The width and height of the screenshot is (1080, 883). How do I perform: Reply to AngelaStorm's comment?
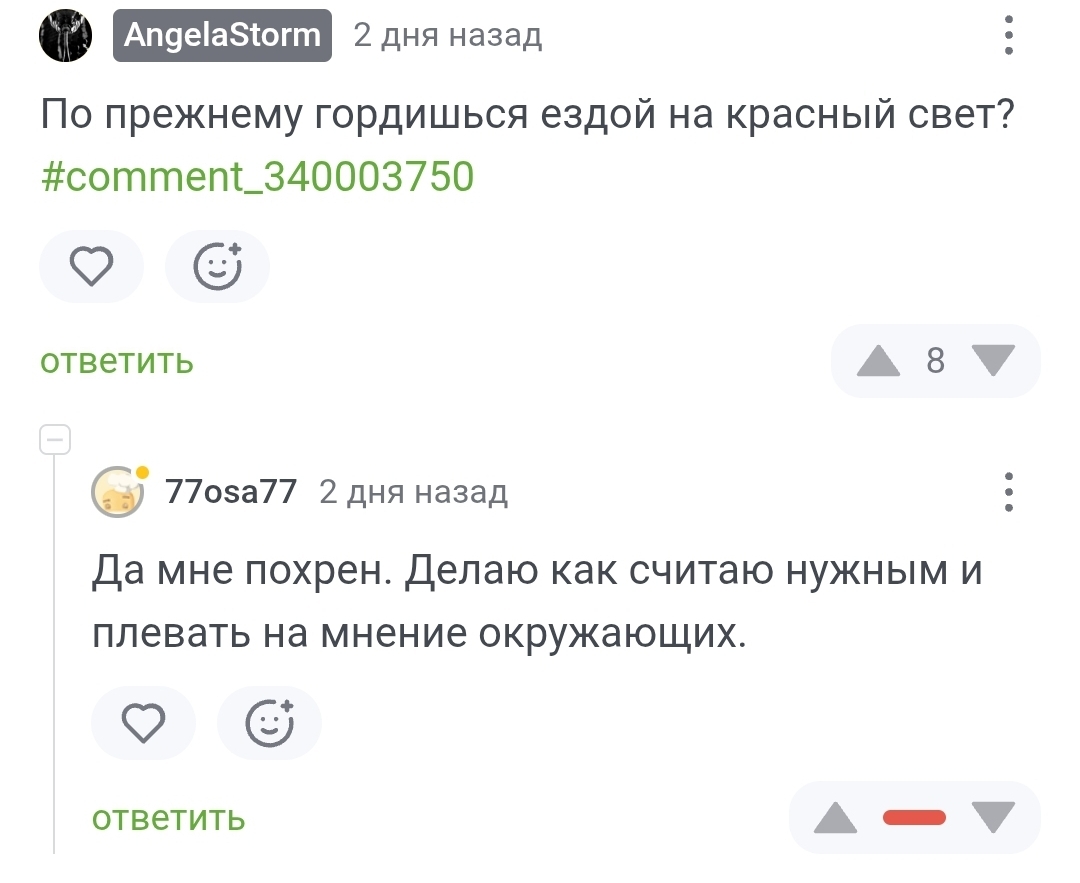tap(117, 361)
